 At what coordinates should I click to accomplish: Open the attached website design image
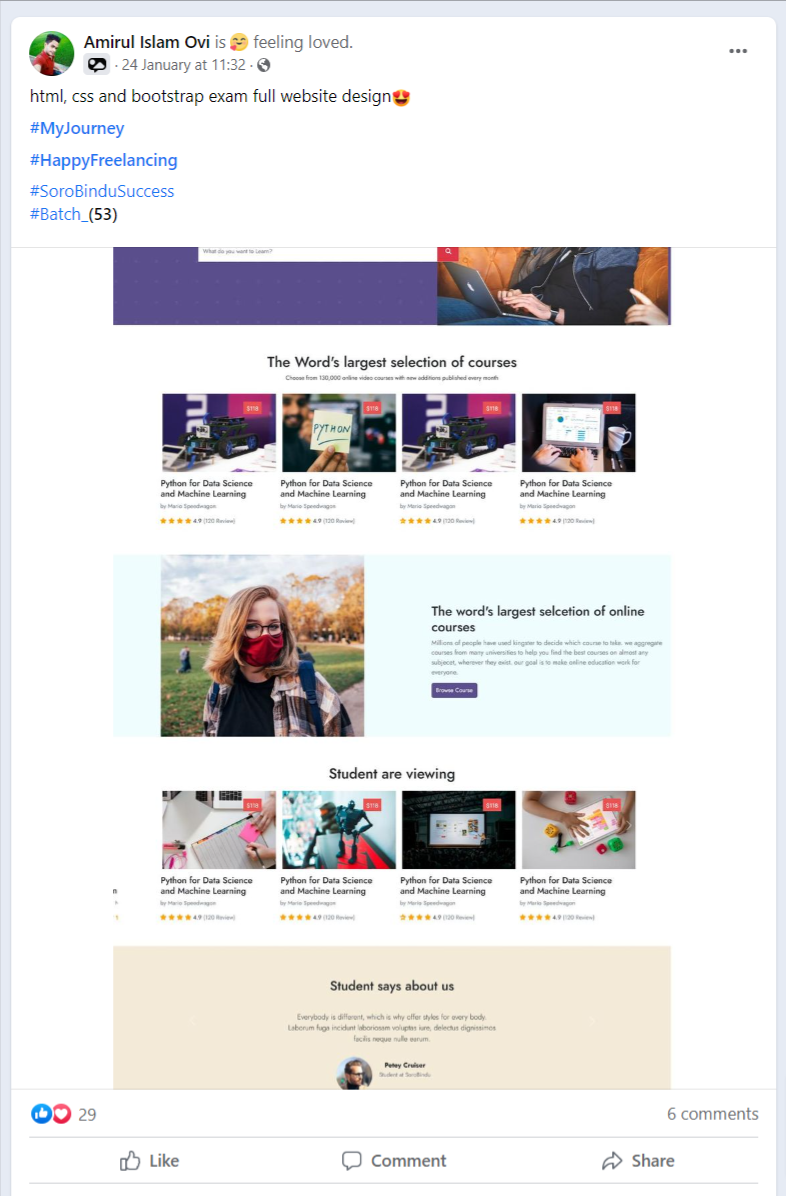coord(392,668)
